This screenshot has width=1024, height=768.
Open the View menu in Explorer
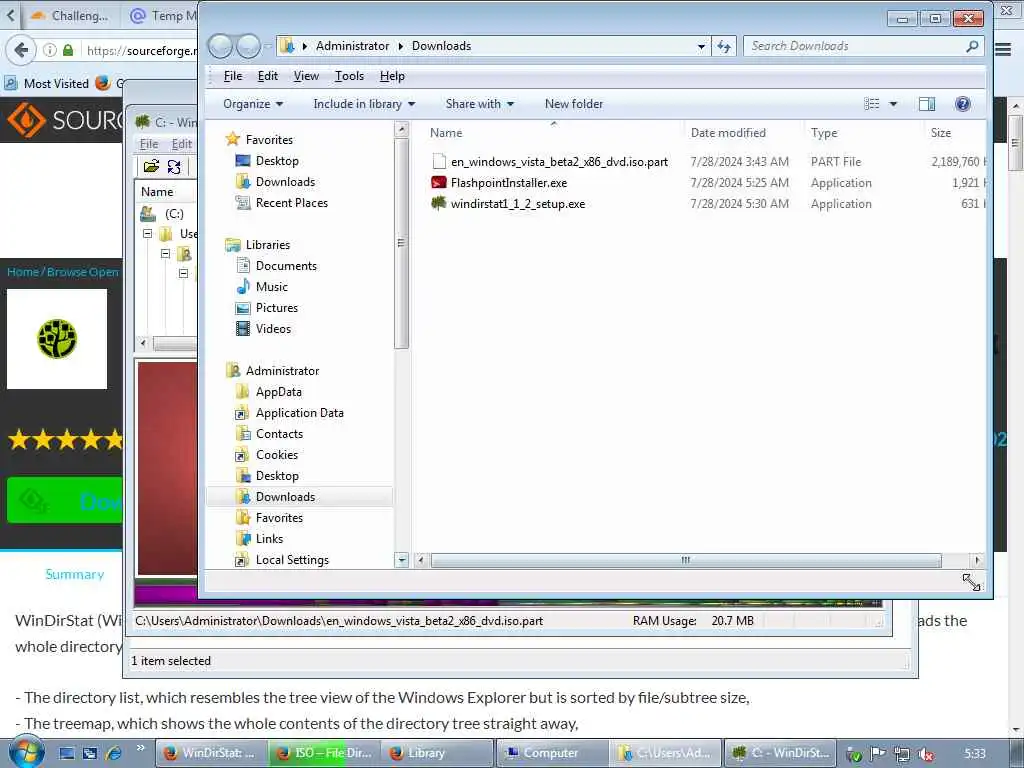pyautogui.click(x=306, y=76)
